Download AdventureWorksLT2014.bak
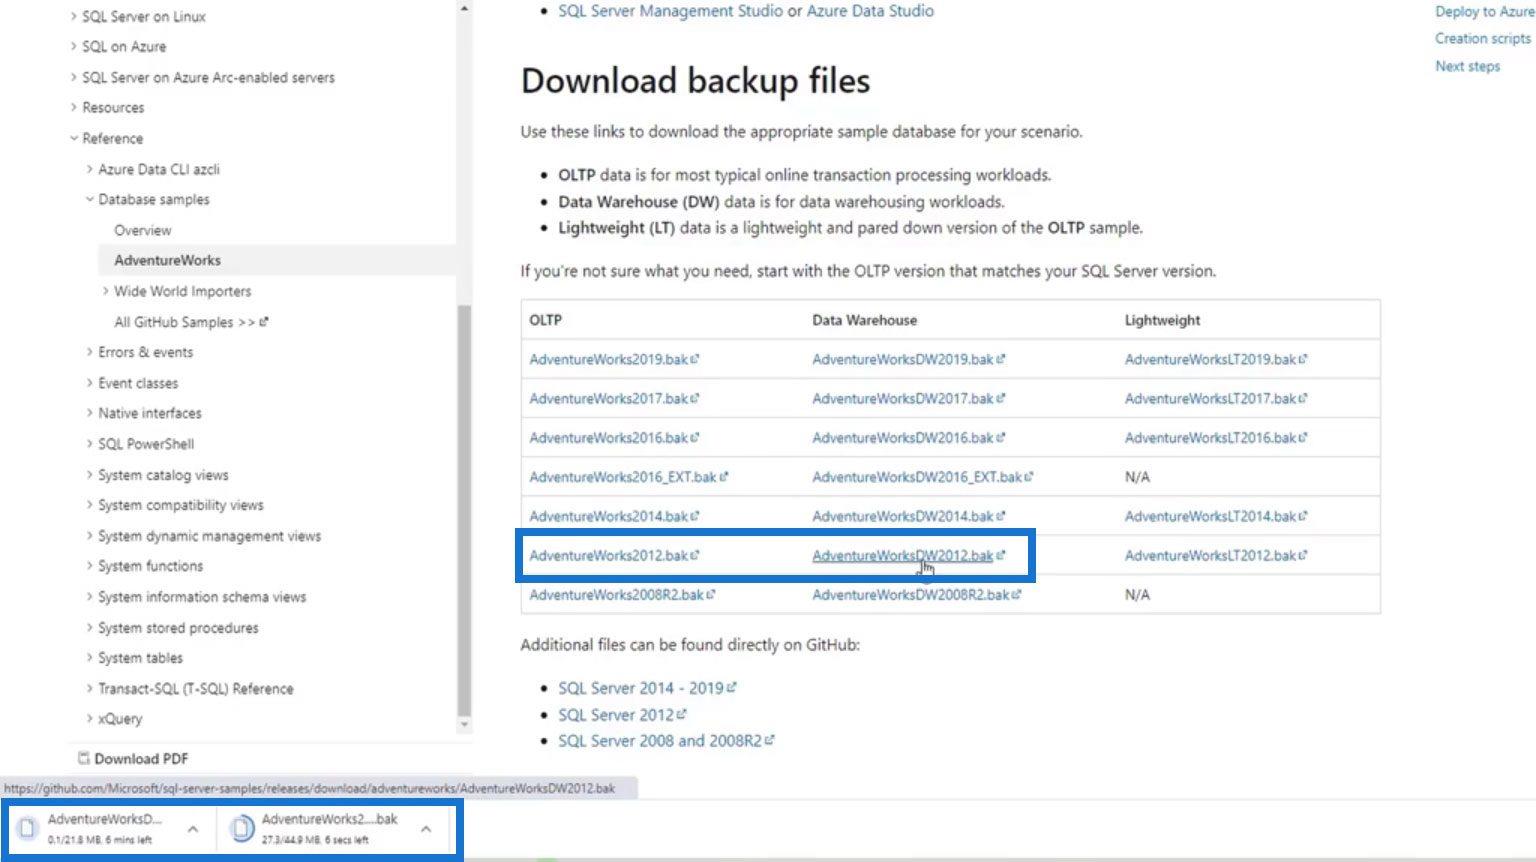 pos(1215,516)
